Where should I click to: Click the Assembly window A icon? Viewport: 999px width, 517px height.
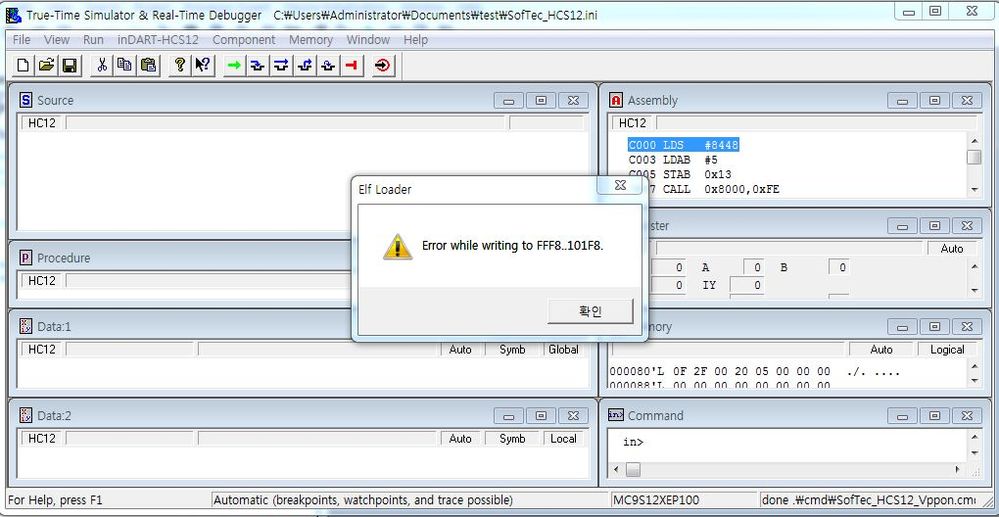click(616, 100)
